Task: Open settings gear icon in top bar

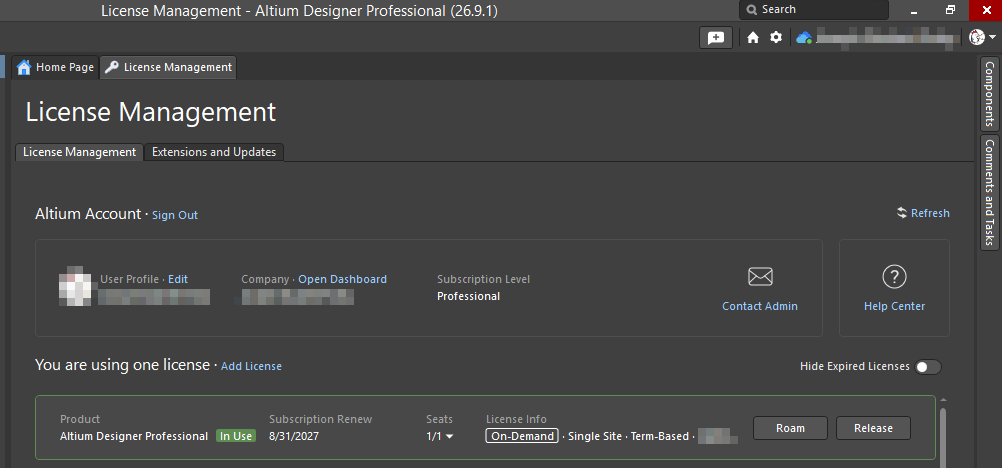Action: click(x=776, y=38)
